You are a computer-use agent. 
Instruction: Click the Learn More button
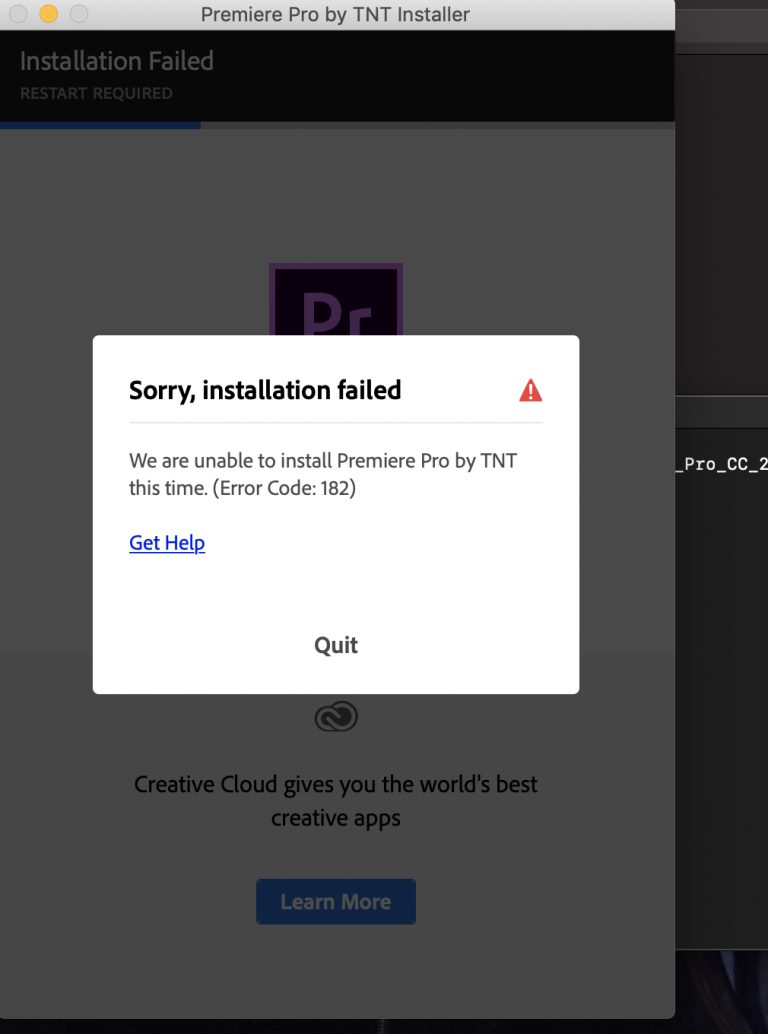336,901
